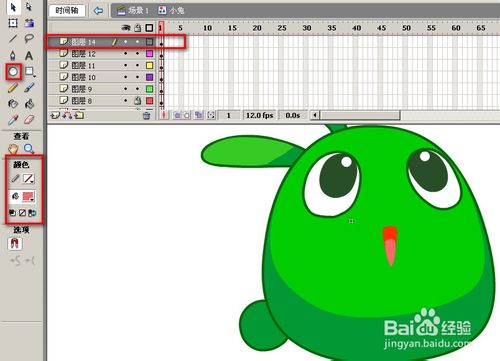Screen dimensions: 500x361
Task: Insert a new layer button
Action: [55, 116]
